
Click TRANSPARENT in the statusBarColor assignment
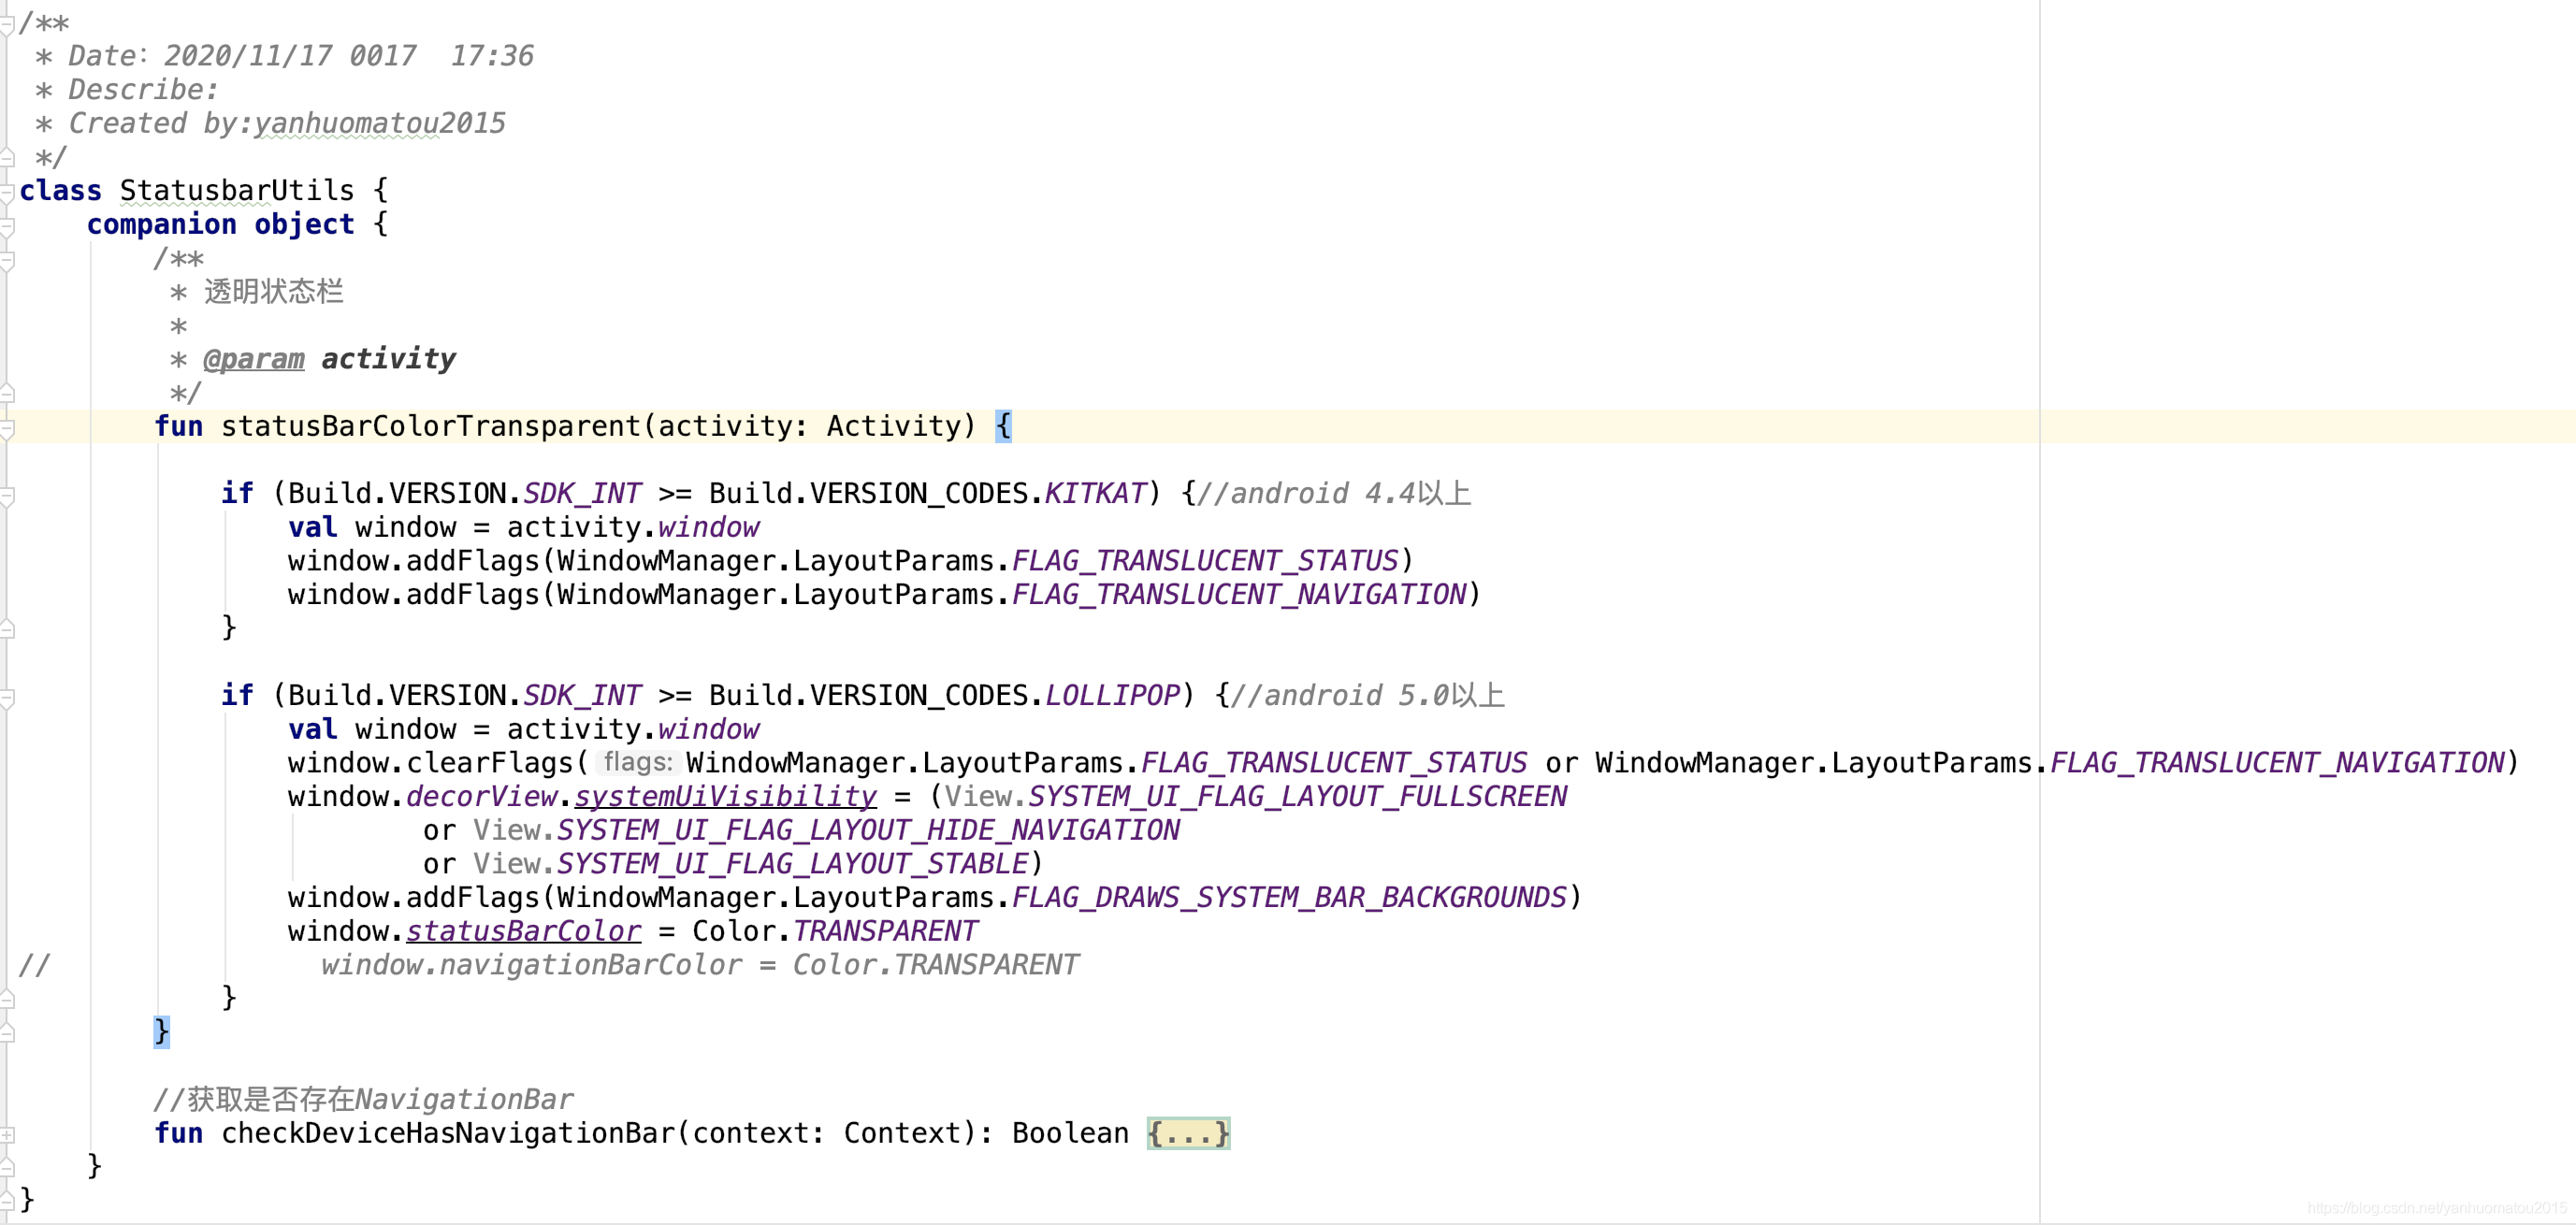pyautogui.click(x=885, y=932)
